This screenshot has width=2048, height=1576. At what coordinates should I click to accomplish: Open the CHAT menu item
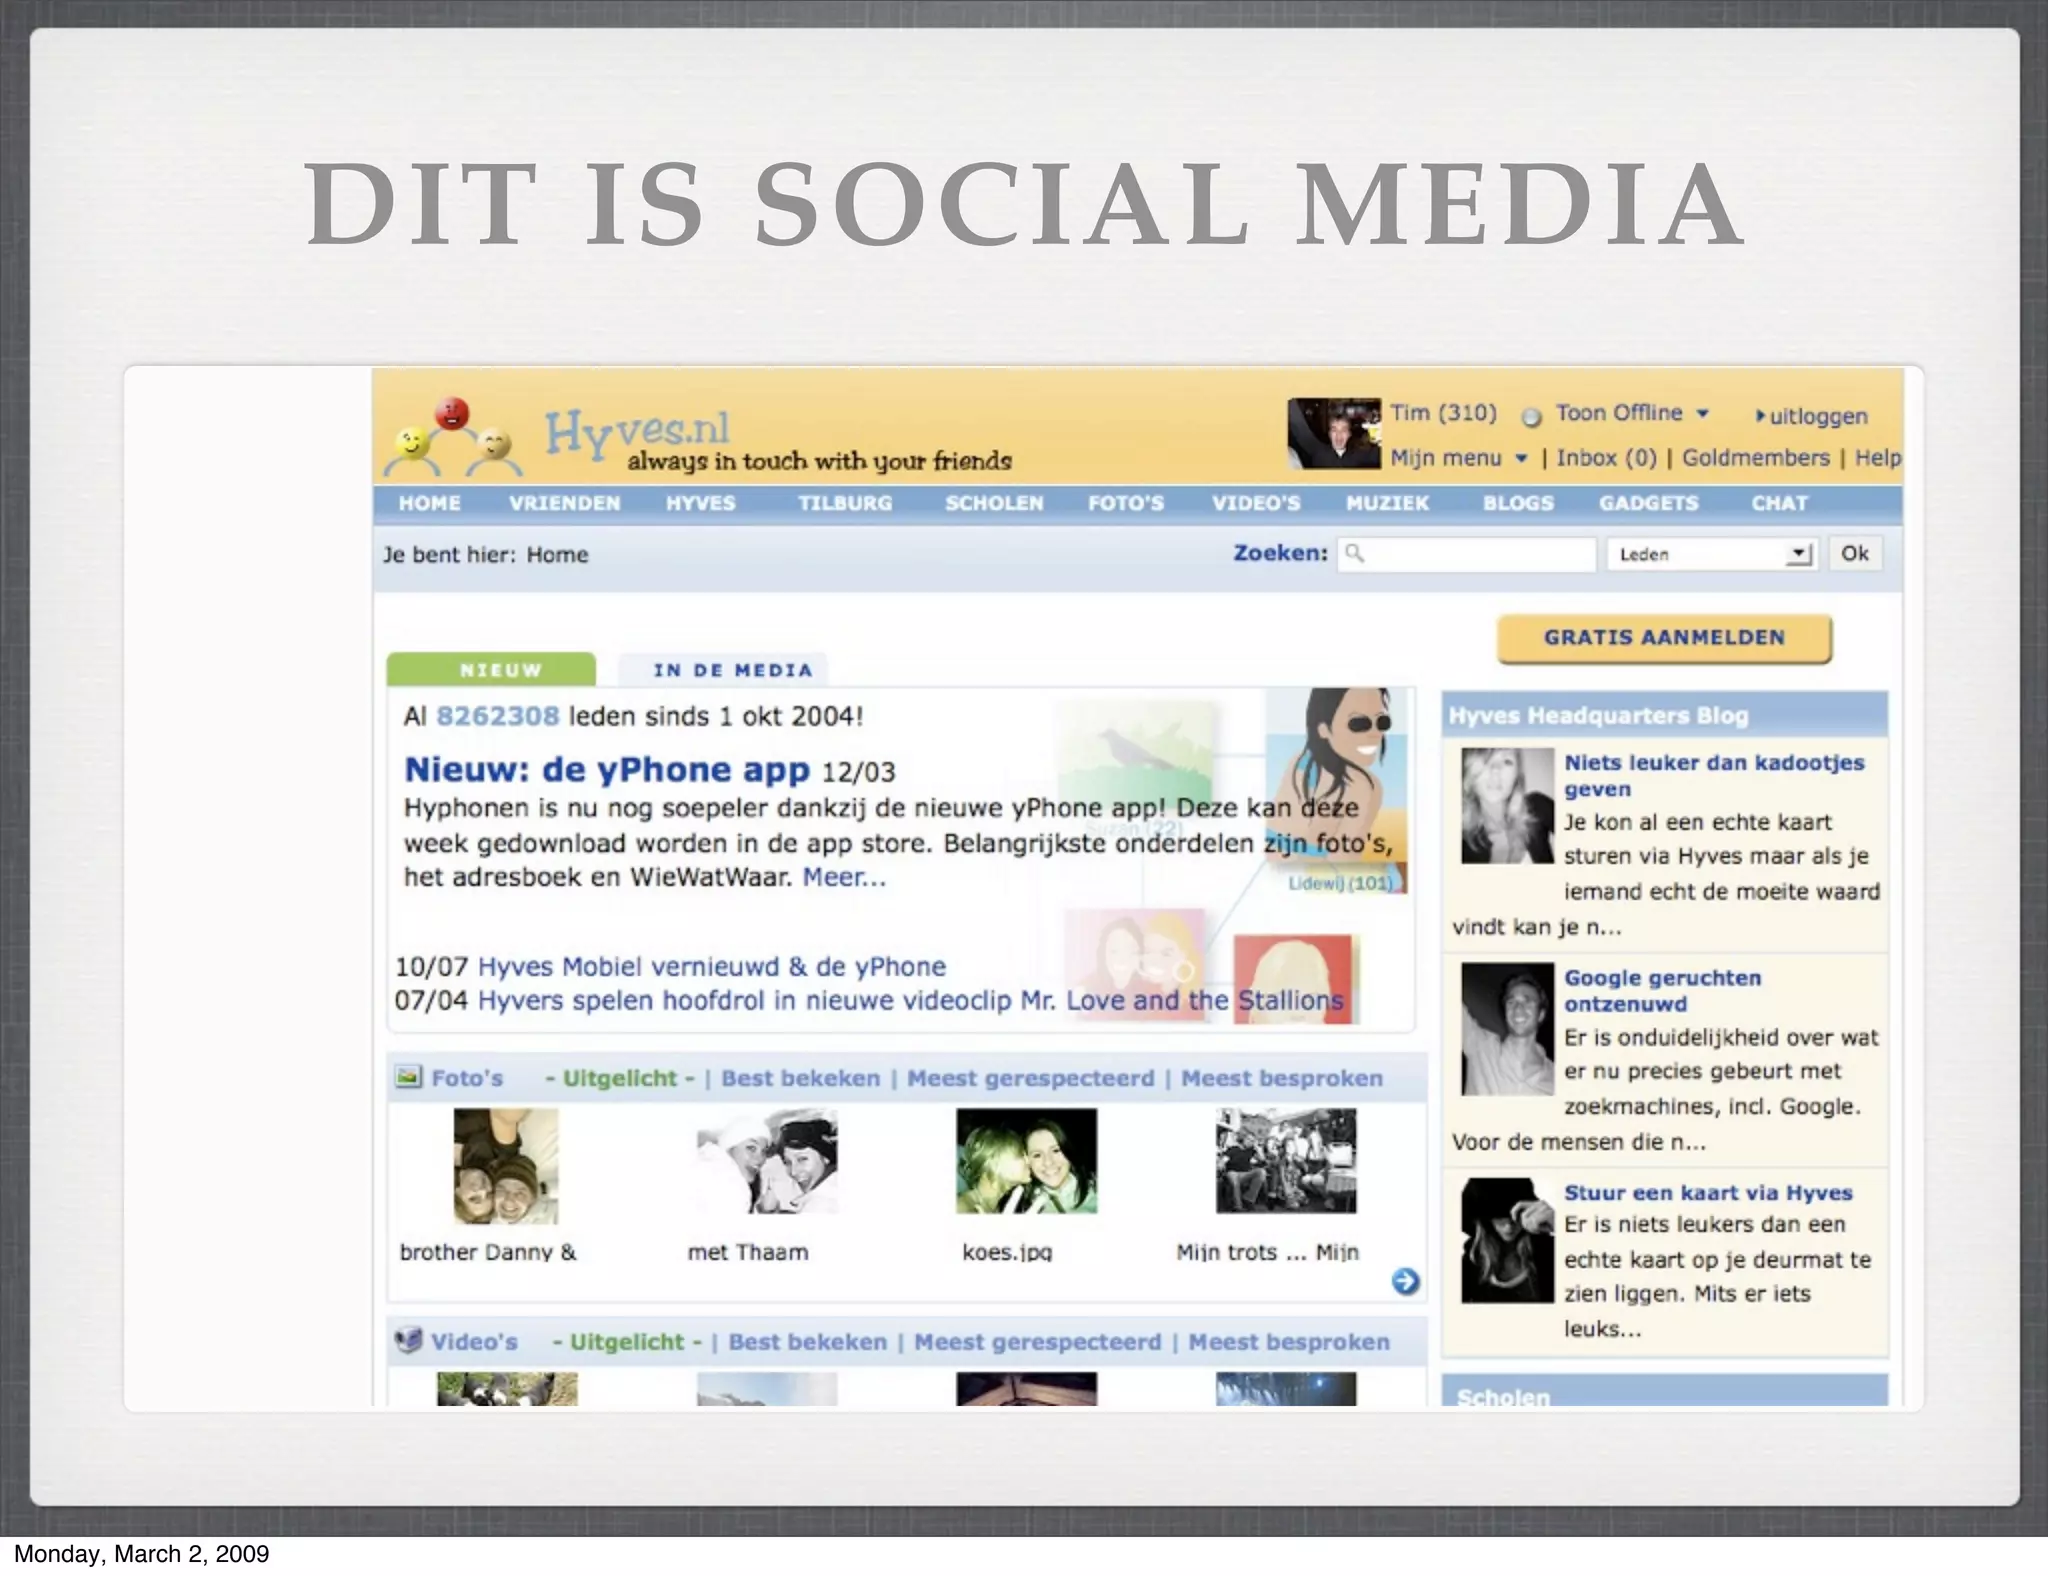tap(1779, 503)
